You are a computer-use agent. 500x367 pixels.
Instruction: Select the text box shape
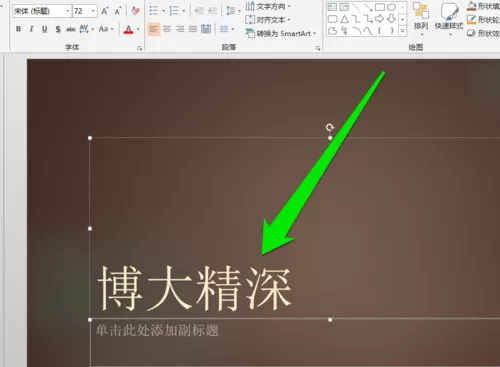tap(332, 7)
